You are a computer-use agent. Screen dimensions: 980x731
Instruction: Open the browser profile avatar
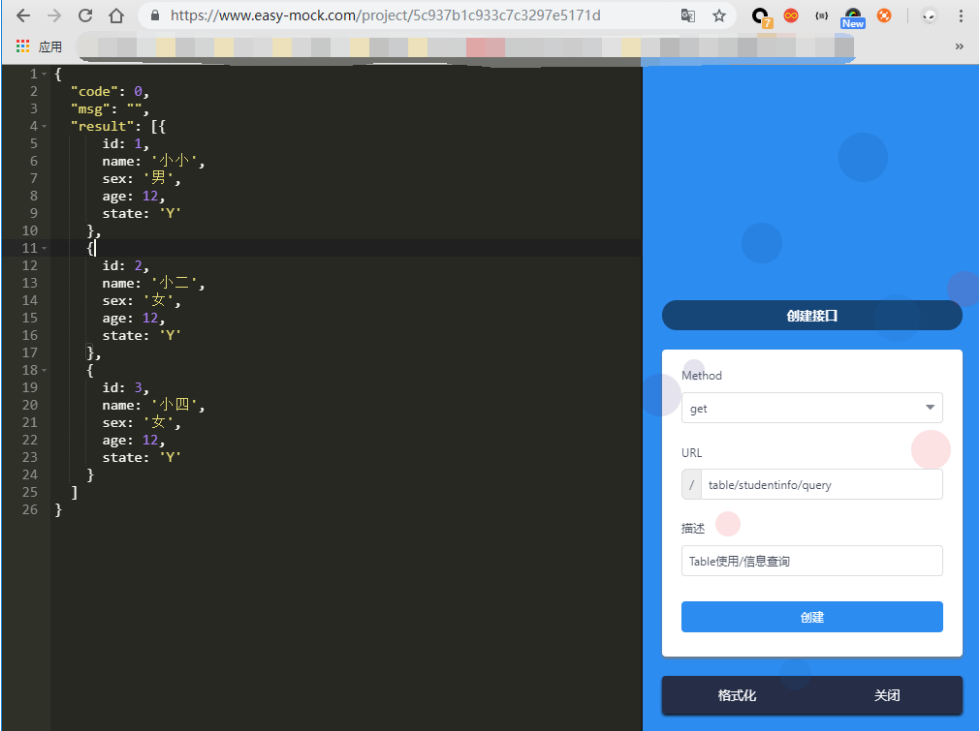930,16
